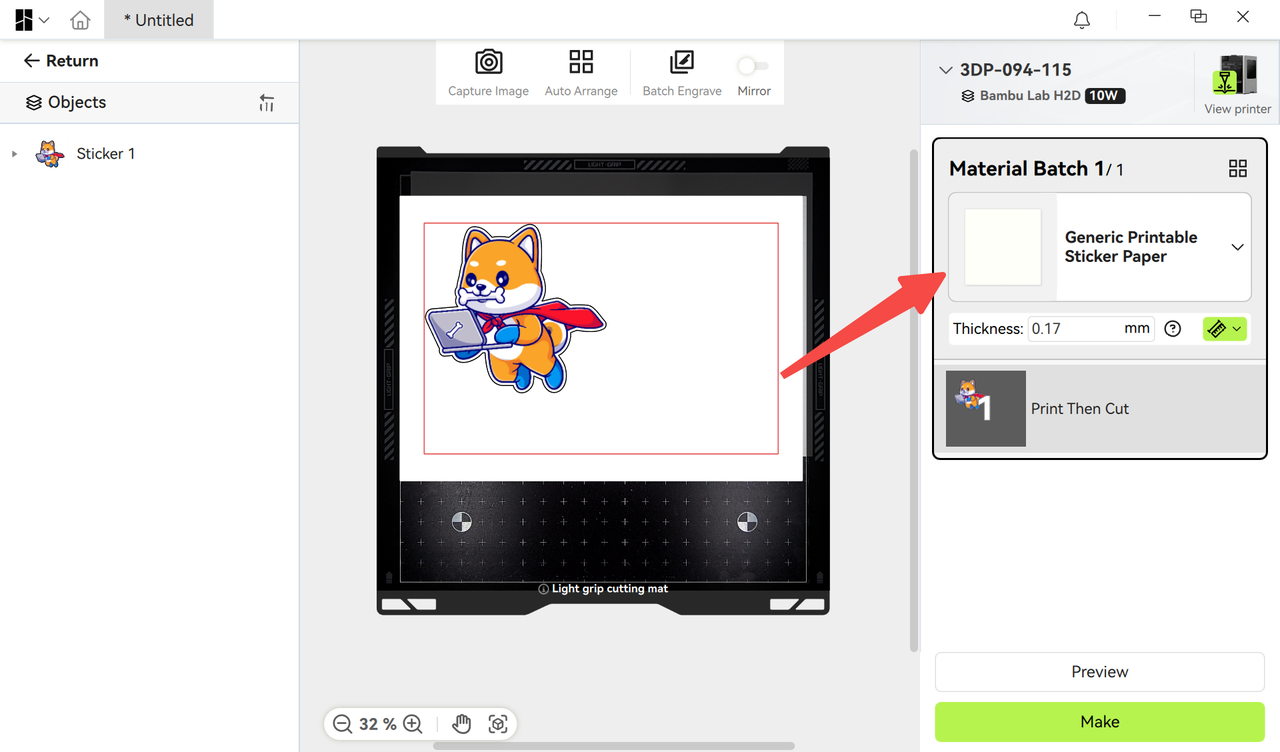Open the Batch Engrave tool
The width and height of the screenshot is (1280, 752).
click(x=682, y=72)
